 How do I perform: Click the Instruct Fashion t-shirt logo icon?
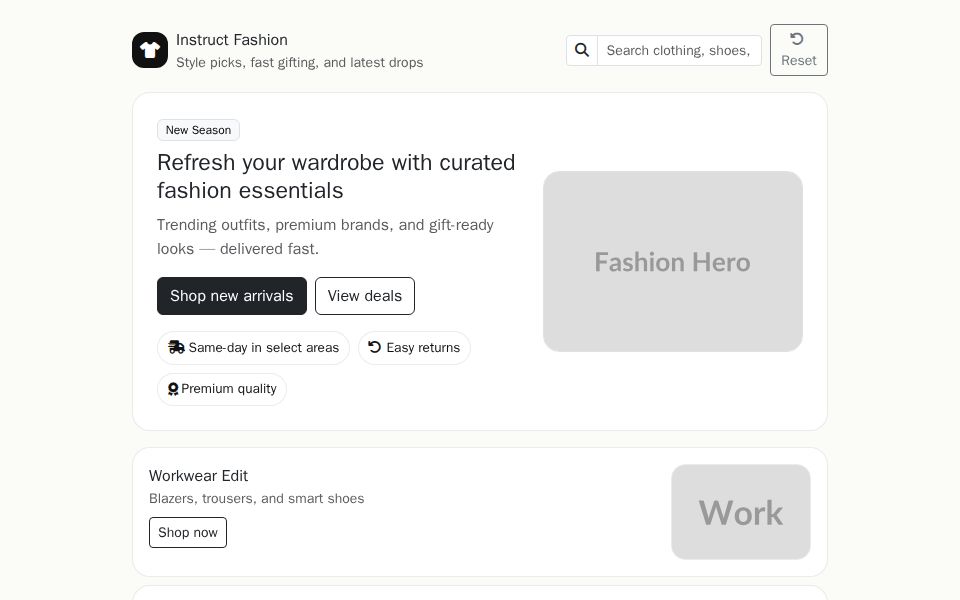(x=150, y=50)
